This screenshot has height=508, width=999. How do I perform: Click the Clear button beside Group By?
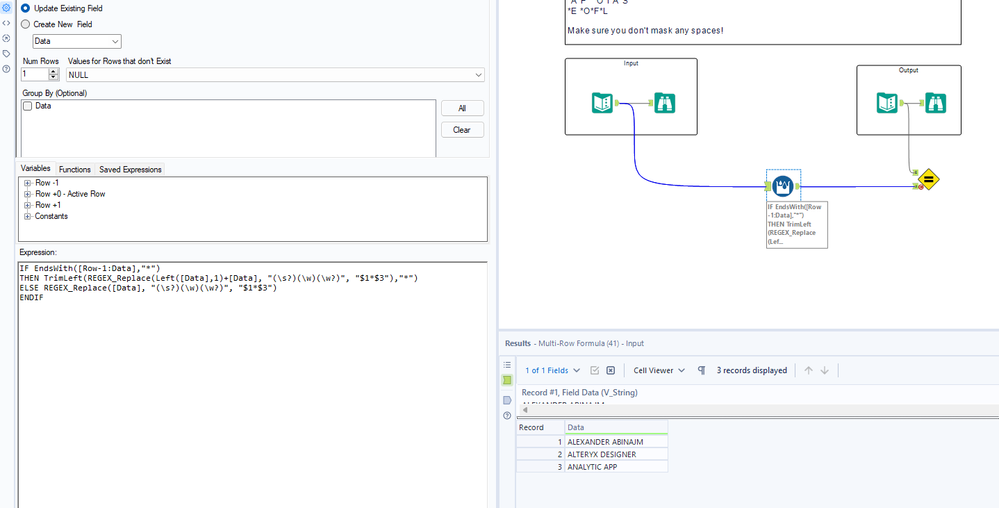[462, 130]
